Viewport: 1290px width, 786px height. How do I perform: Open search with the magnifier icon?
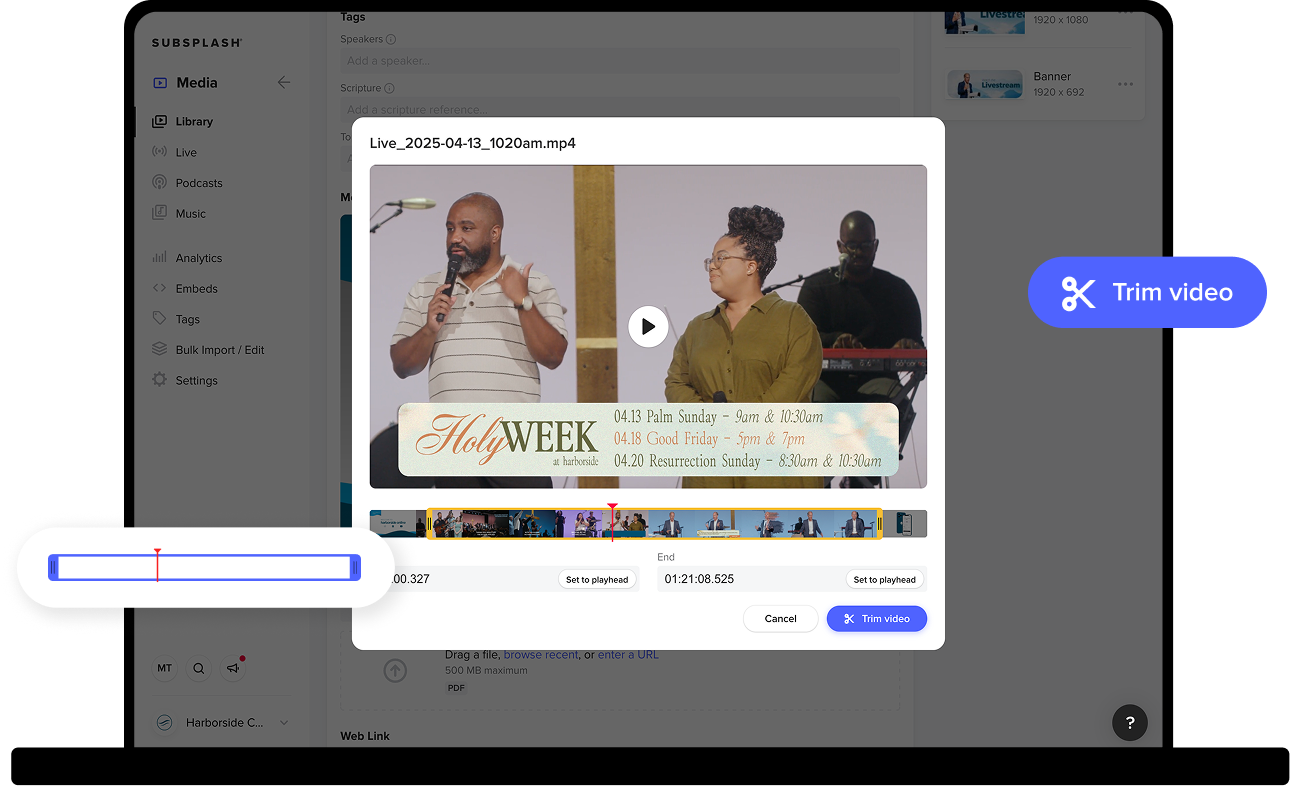pyautogui.click(x=199, y=668)
